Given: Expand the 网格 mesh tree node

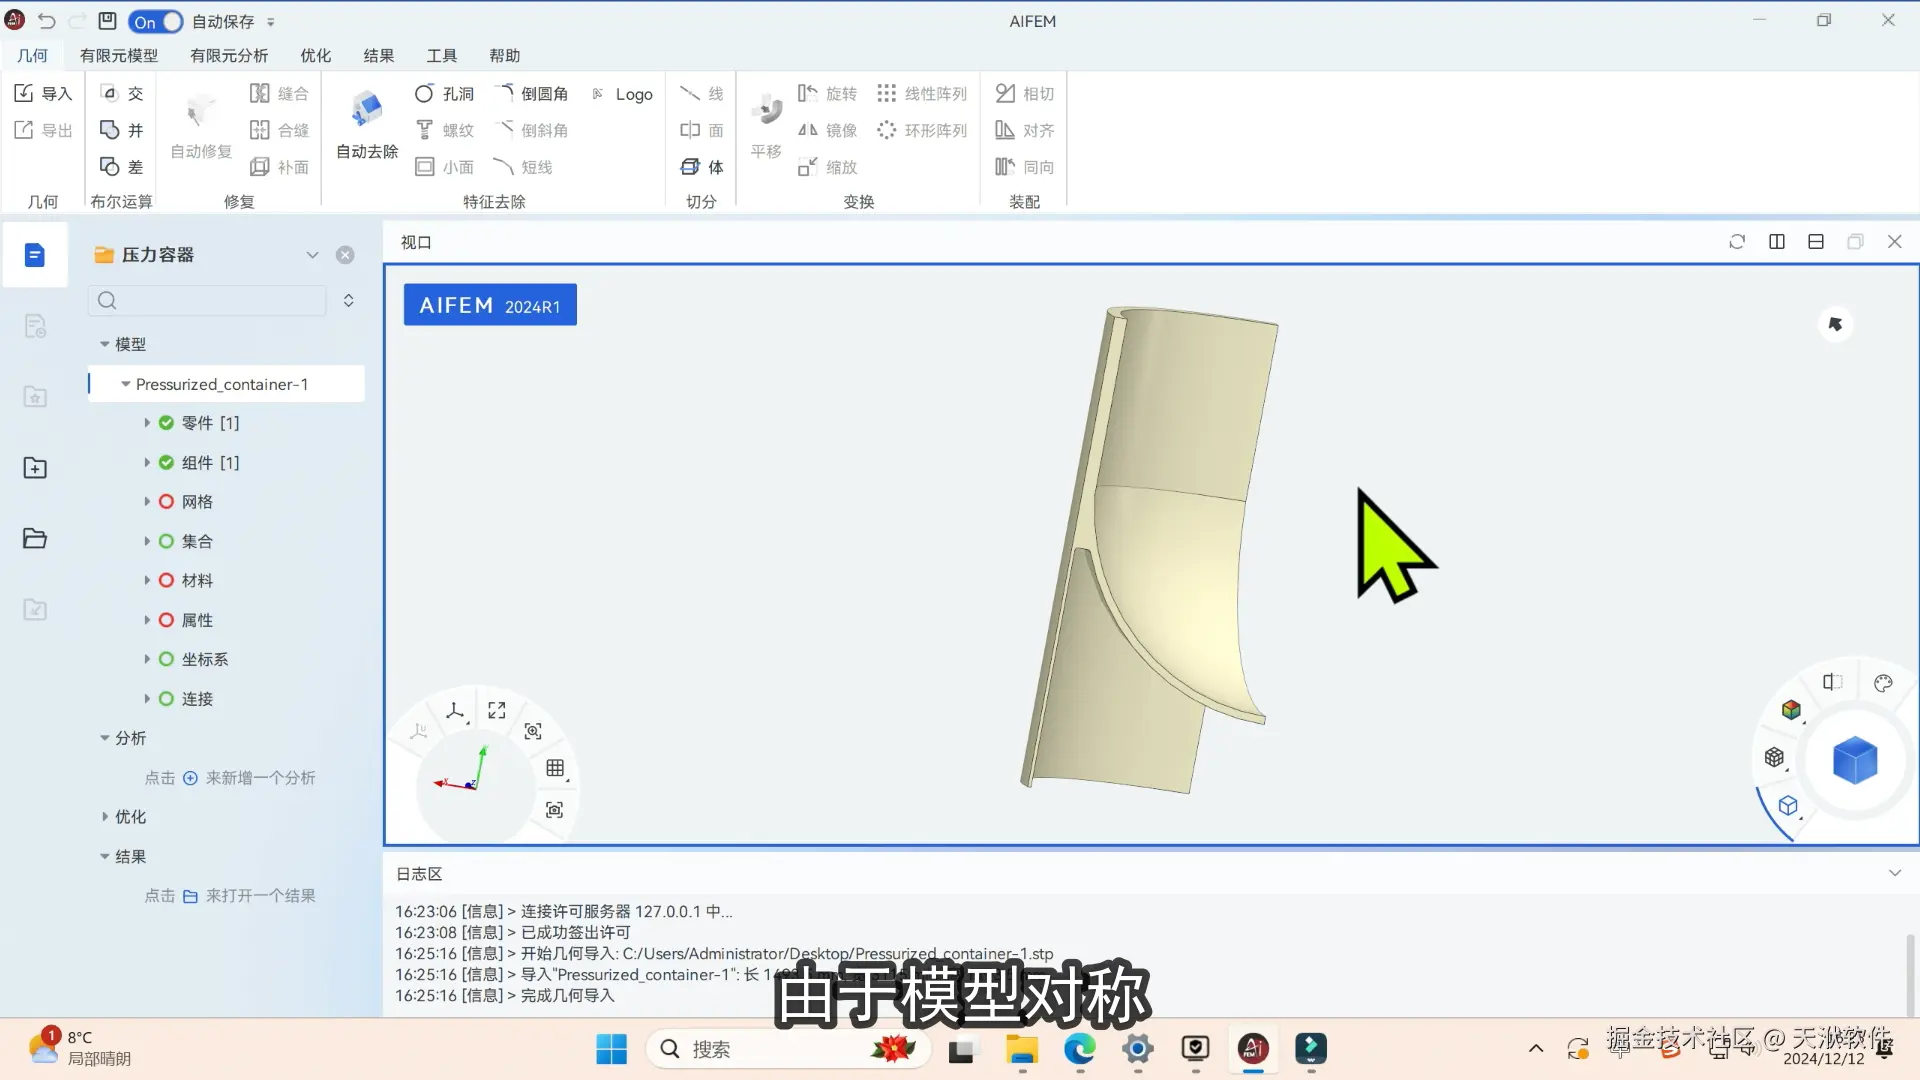Looking at the screenshot, I should (x=147, y=502).
